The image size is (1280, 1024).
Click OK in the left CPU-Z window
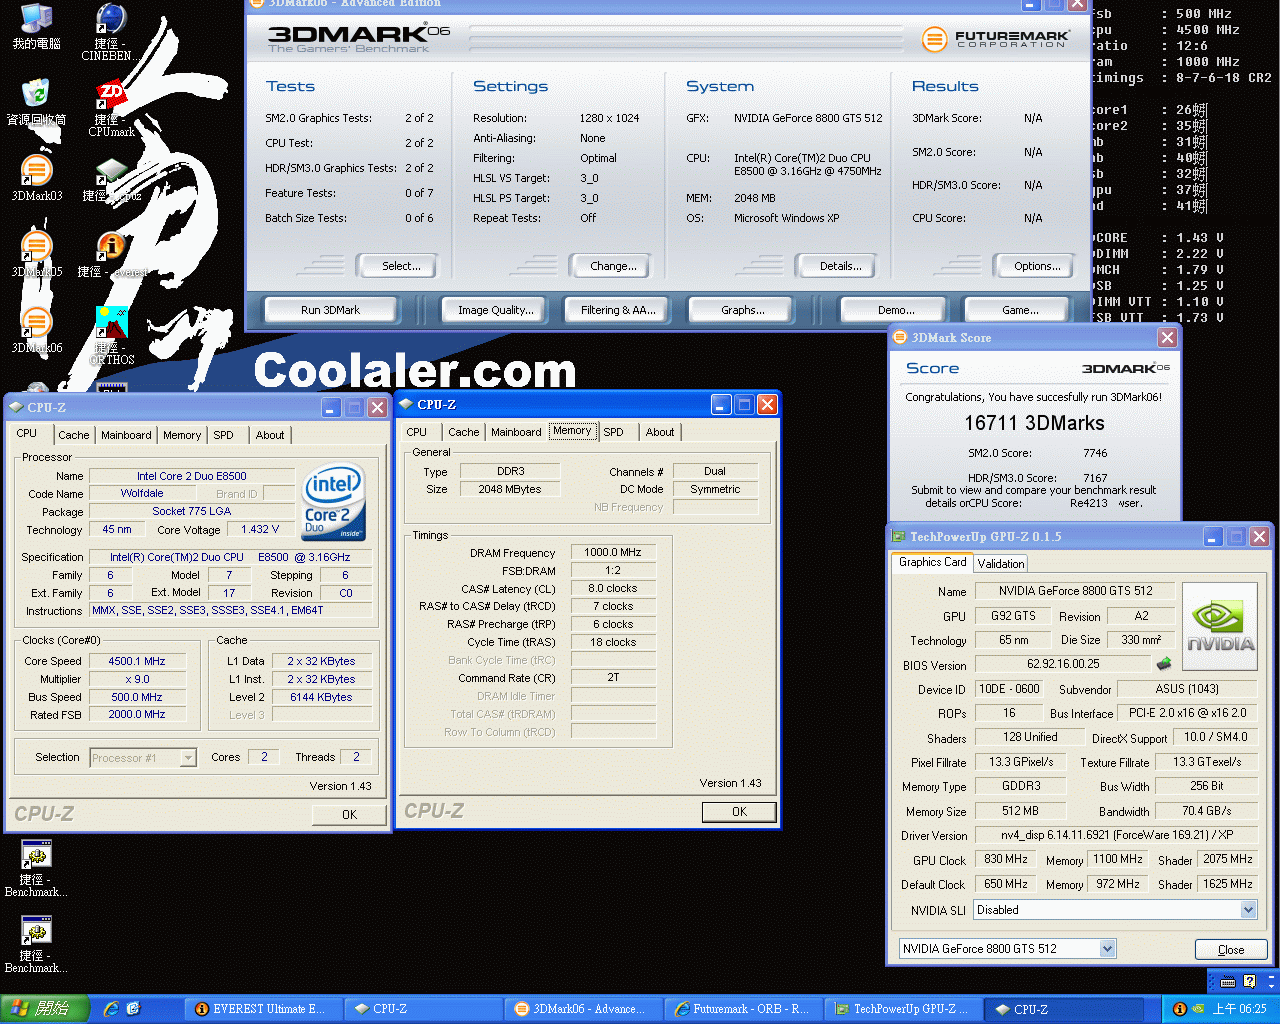349,815
